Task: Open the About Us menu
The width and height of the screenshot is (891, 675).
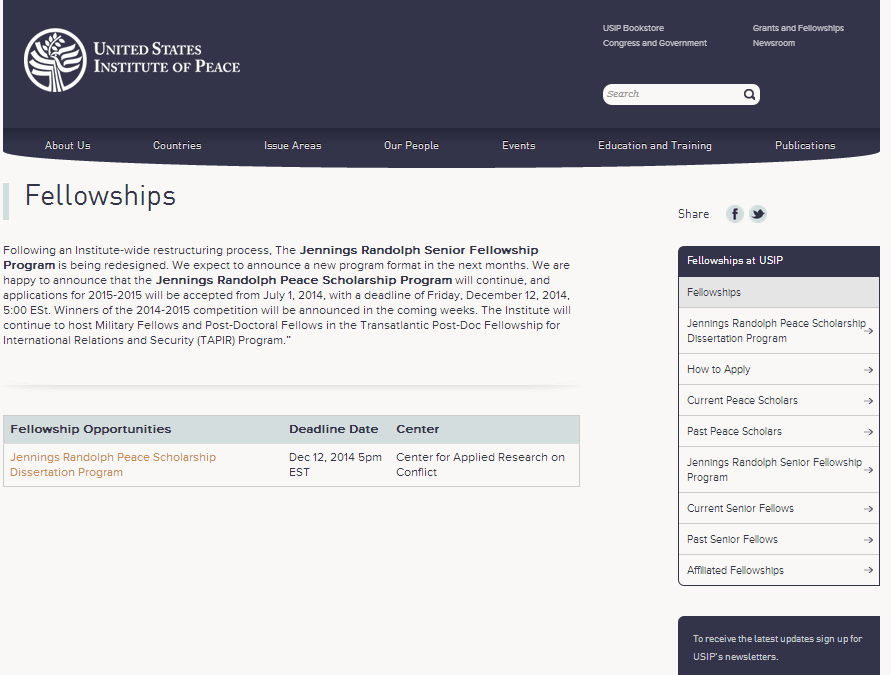Action: click(68, 146)
